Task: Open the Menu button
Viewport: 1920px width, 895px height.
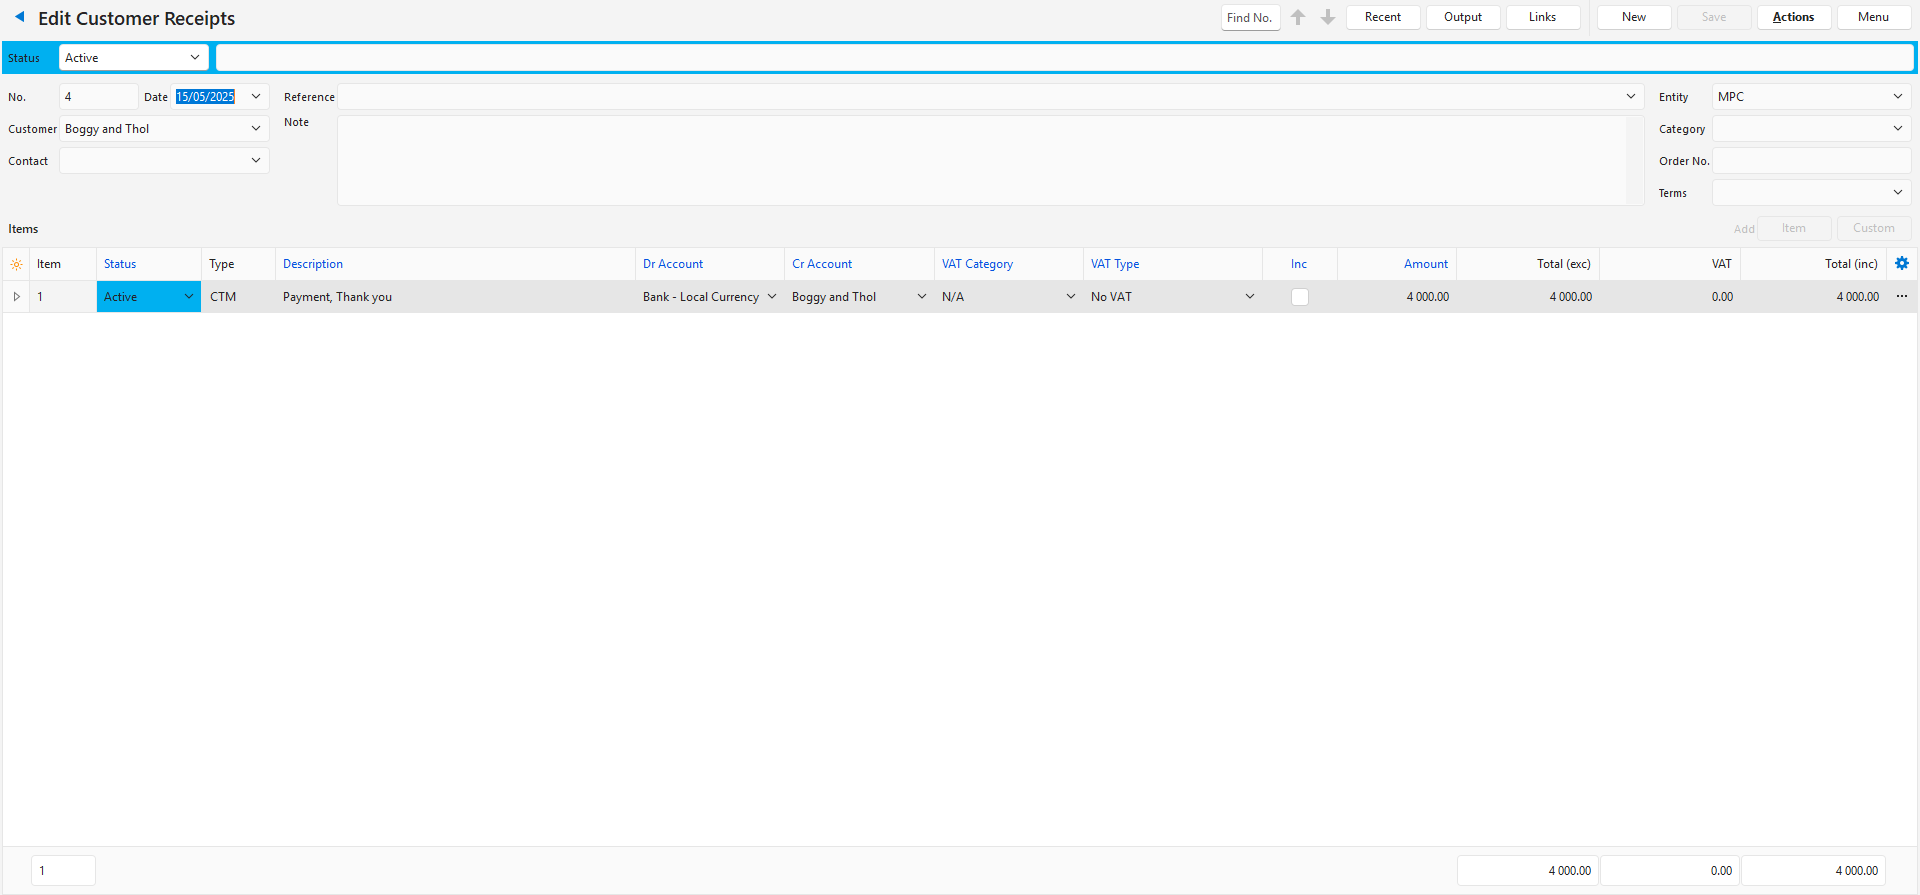Action: click(x=1873, y=17)
